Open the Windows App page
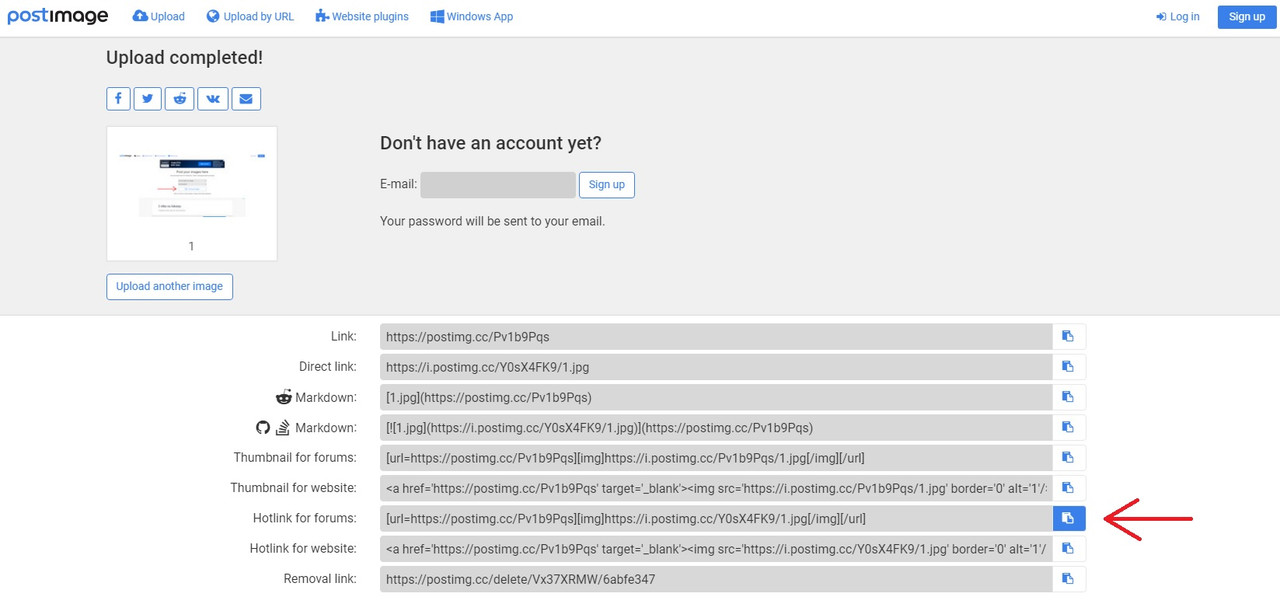 point(472,16)
